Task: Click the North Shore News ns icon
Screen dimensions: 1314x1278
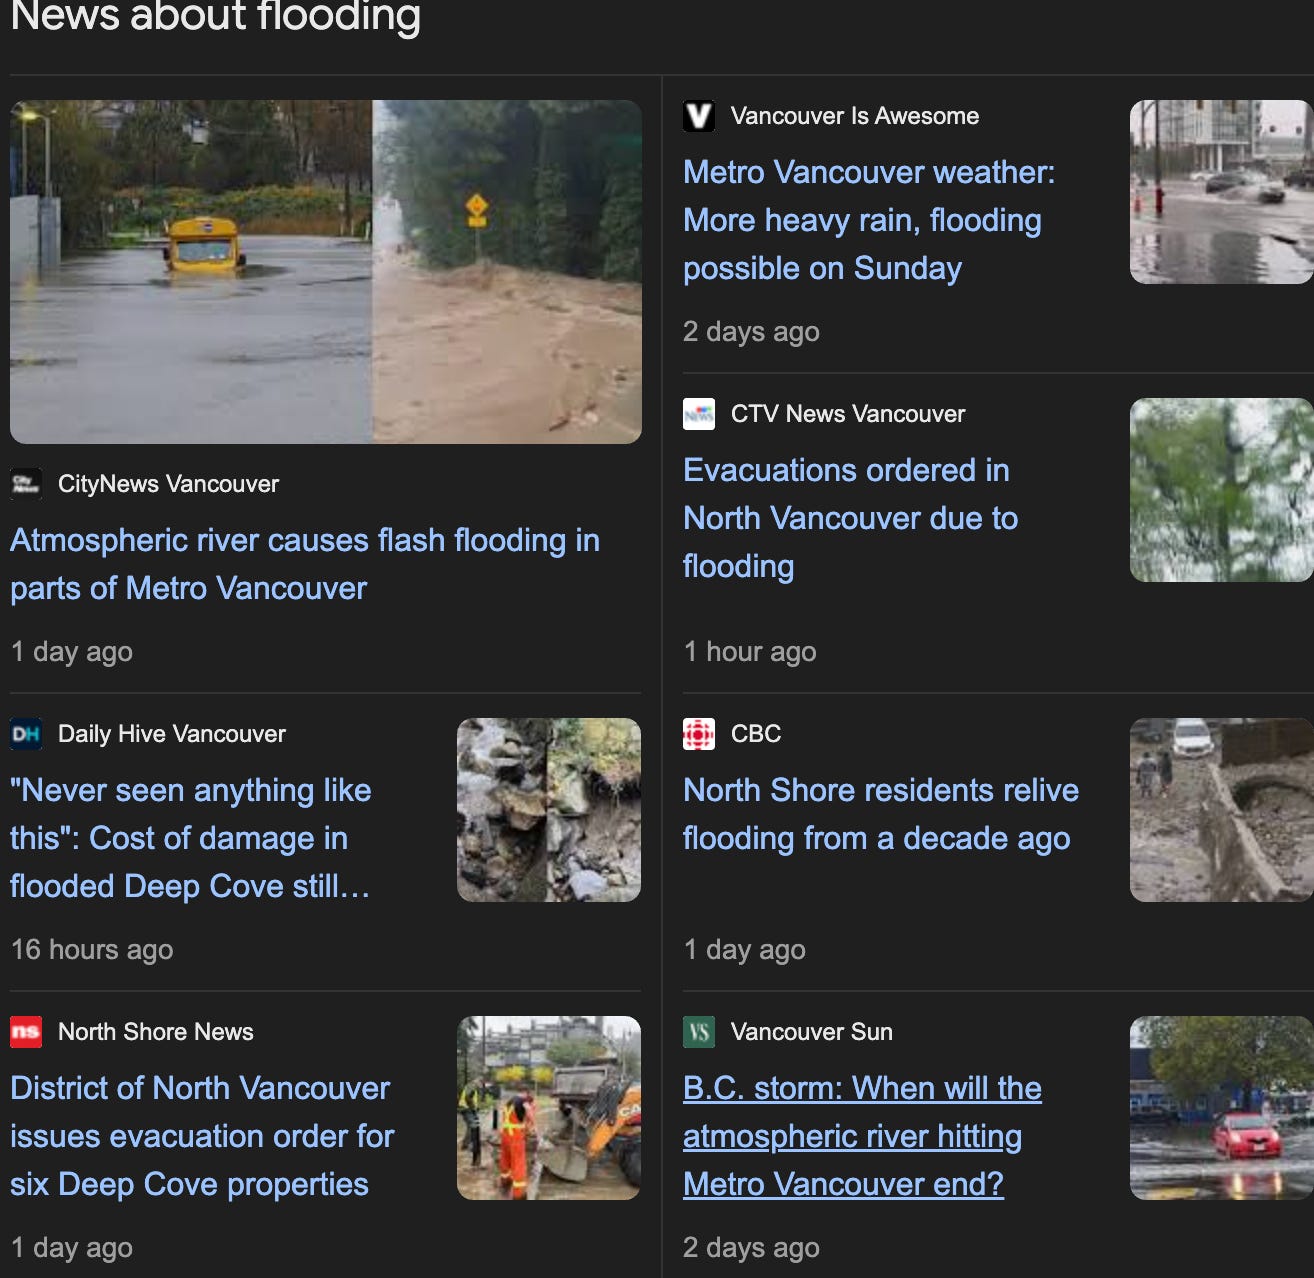Action: [26, 1032]
